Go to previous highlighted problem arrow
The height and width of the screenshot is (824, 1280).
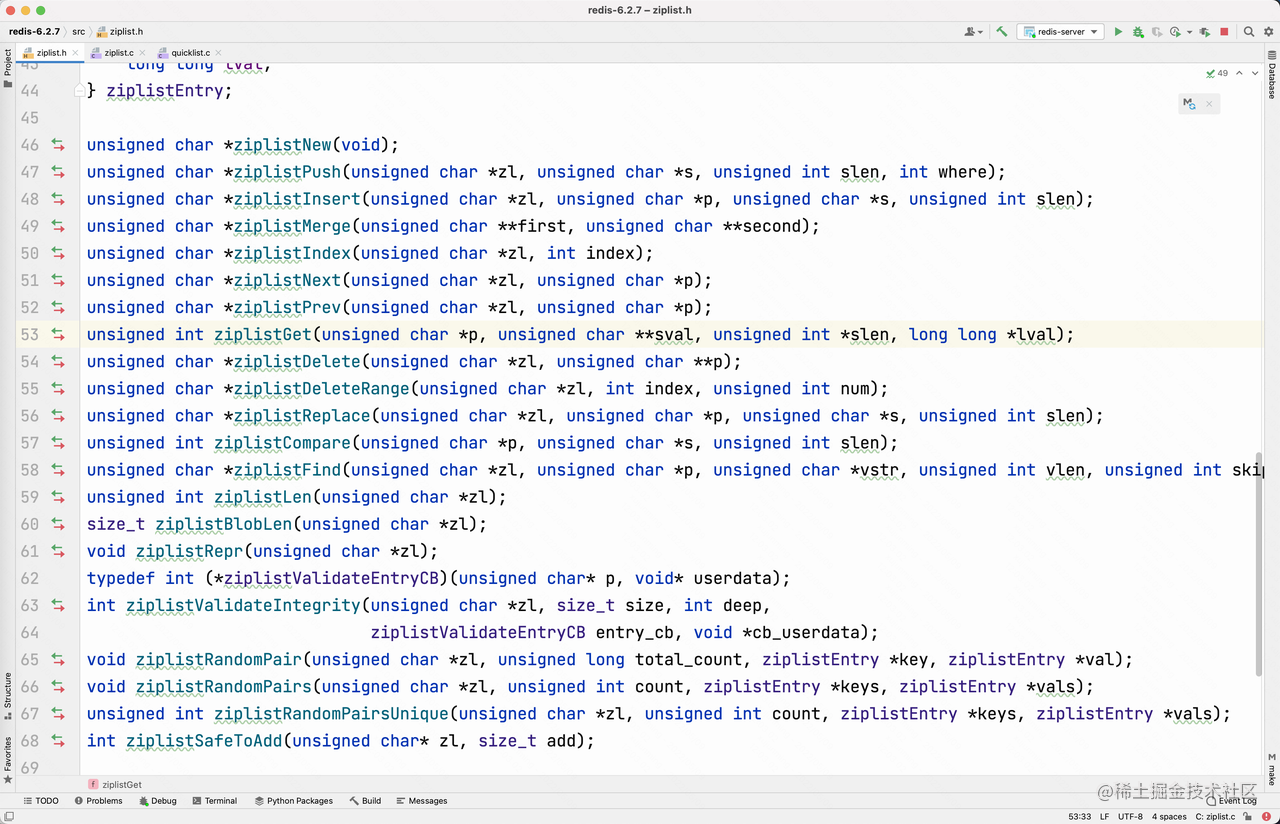1240,73
